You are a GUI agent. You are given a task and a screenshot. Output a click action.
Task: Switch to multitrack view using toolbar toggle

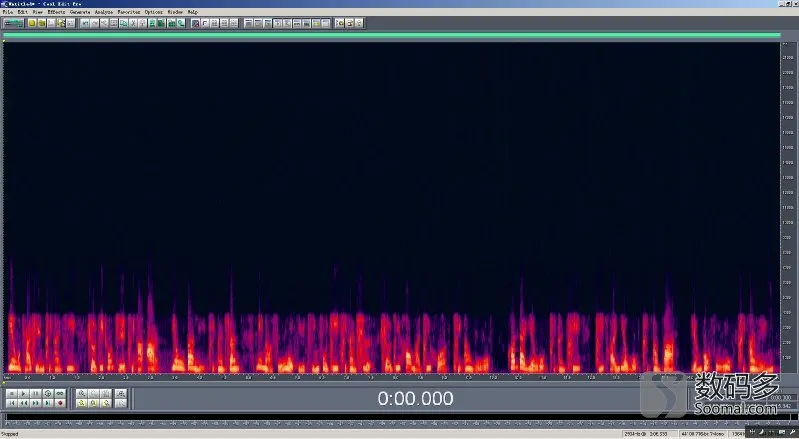pos(14,23)
